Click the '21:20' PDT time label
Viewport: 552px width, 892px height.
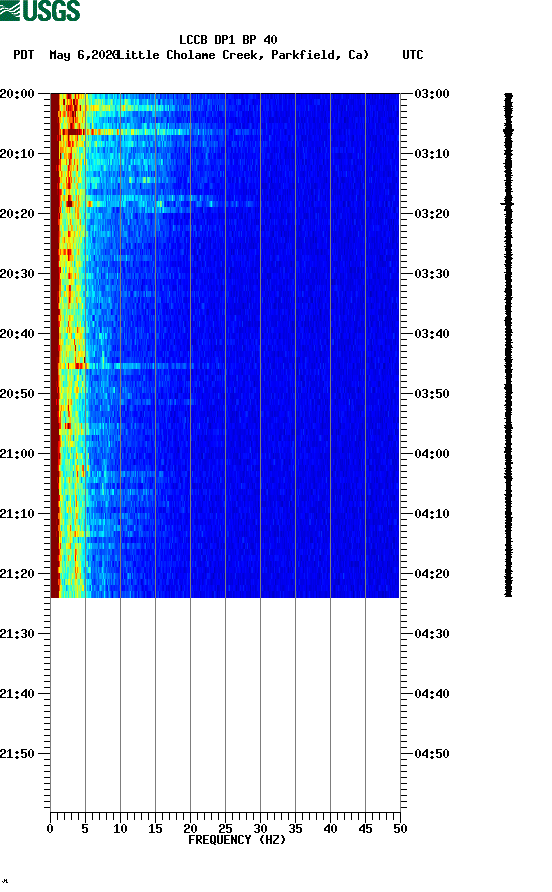coord(17,574)
